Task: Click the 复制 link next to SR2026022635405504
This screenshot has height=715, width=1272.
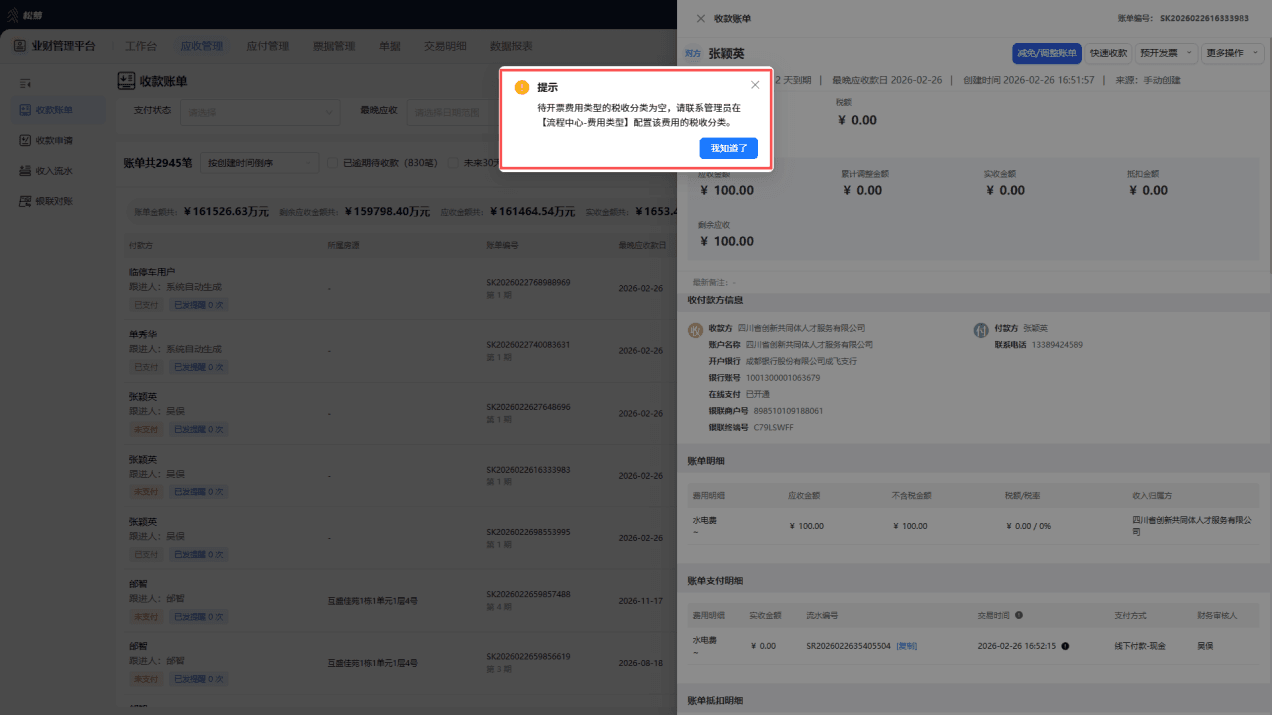Action: [x=906, y=646]
